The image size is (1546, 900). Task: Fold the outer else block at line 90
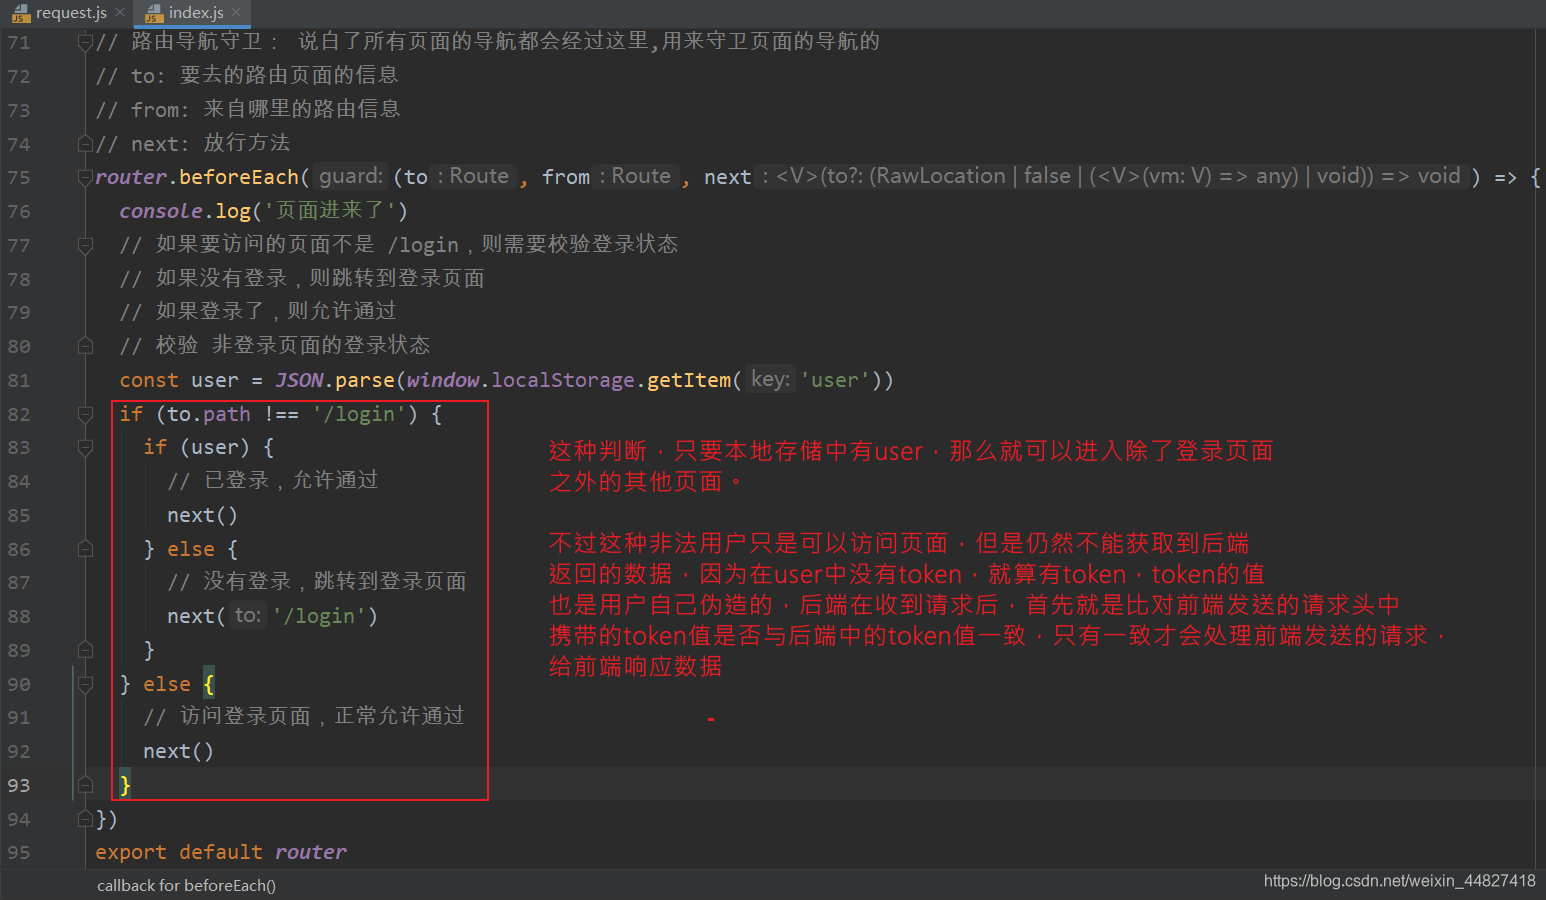pyautogui.click(x=85, y=684)
